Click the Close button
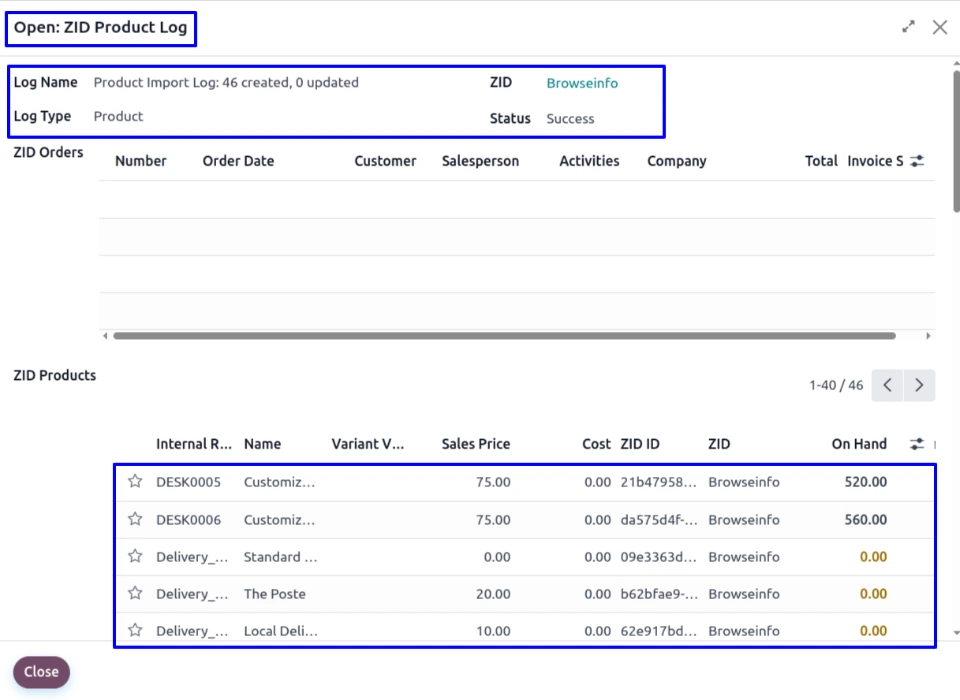The image size is (960, 700). [41, 672]
